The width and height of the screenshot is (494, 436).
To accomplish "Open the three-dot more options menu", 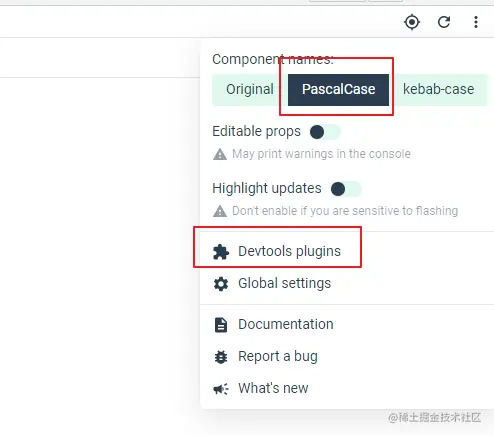I will pyautogui.click(x=476, y=22).
